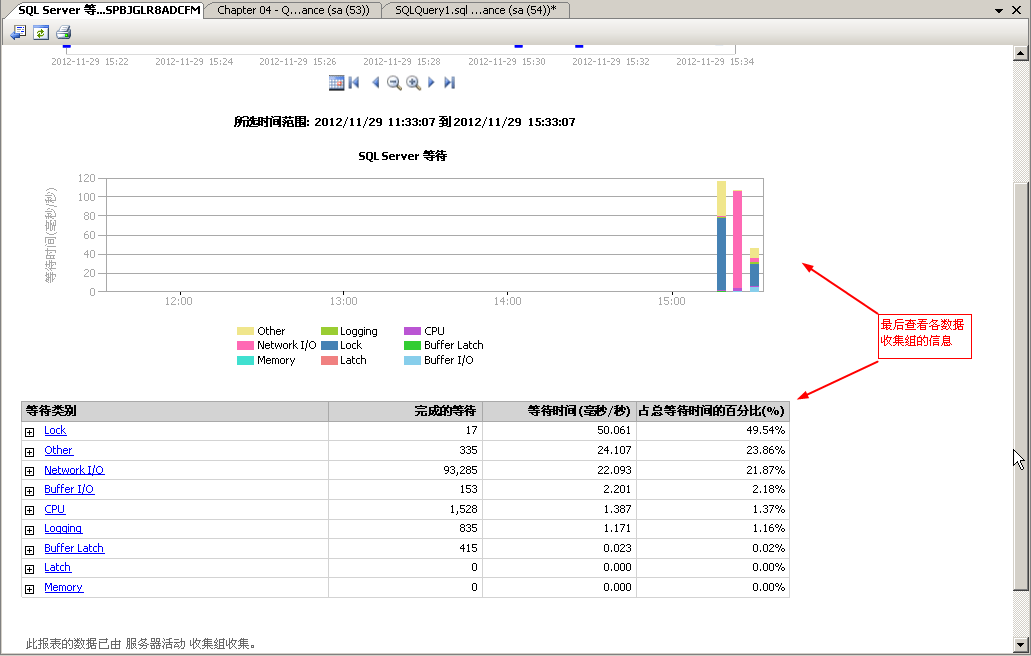Screen dimensions: 1031x656
Task: Jump to last time interval
Action: pyautogui.click(x=450, y=83)
